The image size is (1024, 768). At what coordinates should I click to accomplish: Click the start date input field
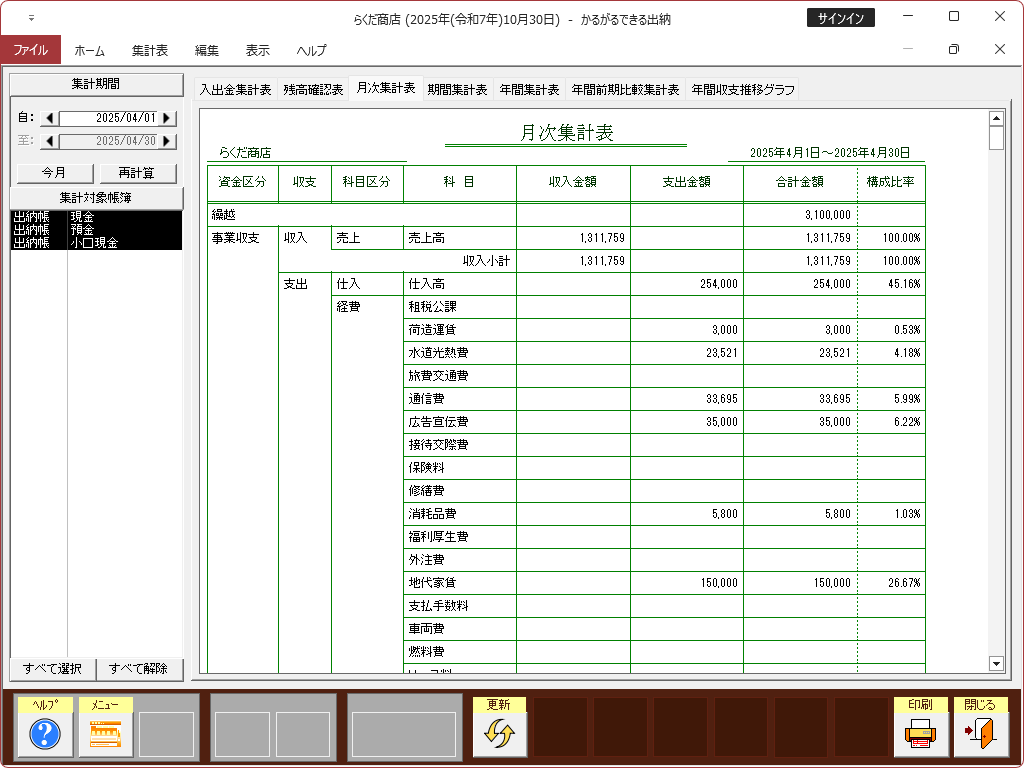click(109, 118)
